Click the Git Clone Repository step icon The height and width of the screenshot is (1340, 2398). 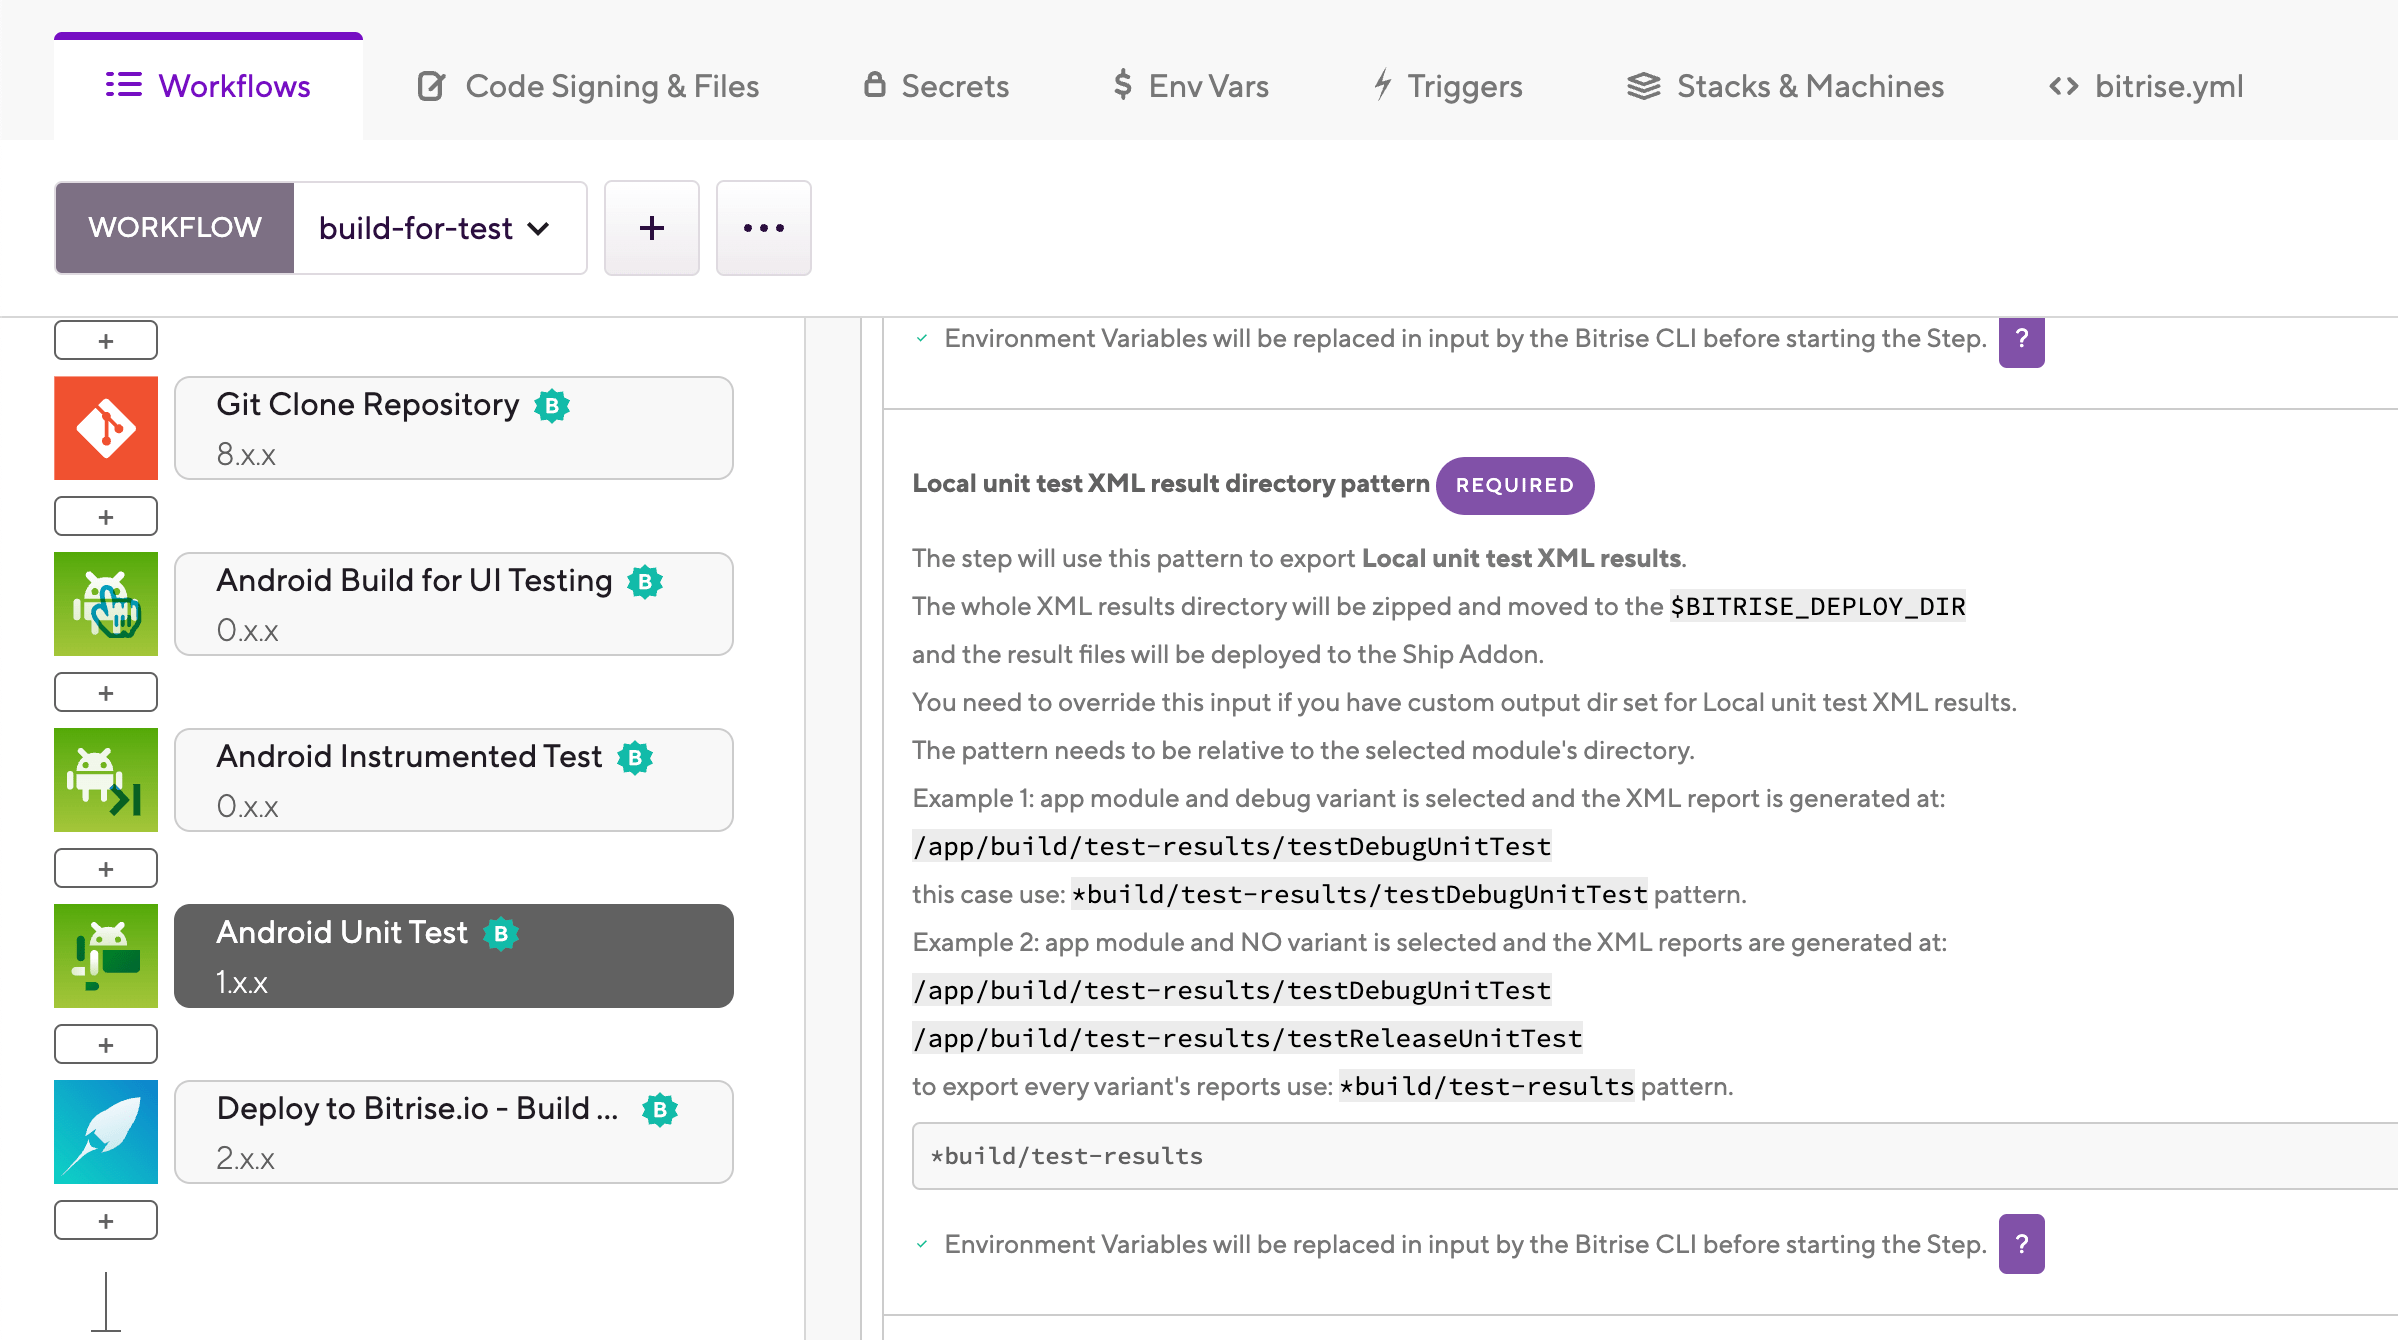tap(106, 428)
